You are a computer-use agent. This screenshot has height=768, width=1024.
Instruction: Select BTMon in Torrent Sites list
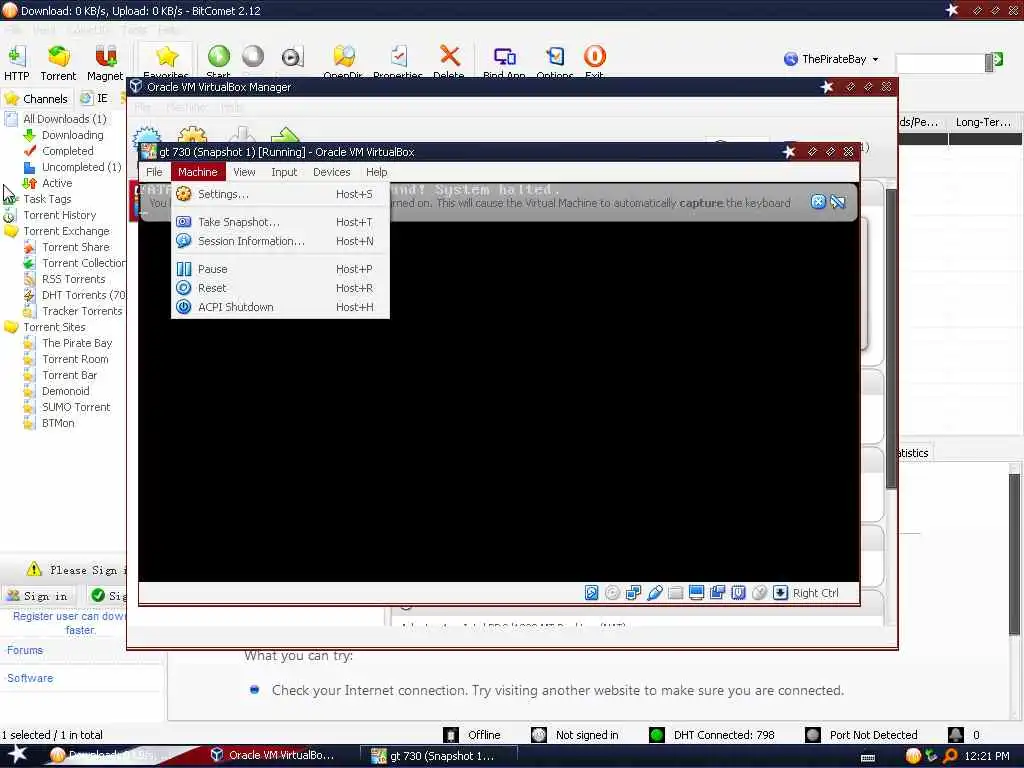[58, 423]
